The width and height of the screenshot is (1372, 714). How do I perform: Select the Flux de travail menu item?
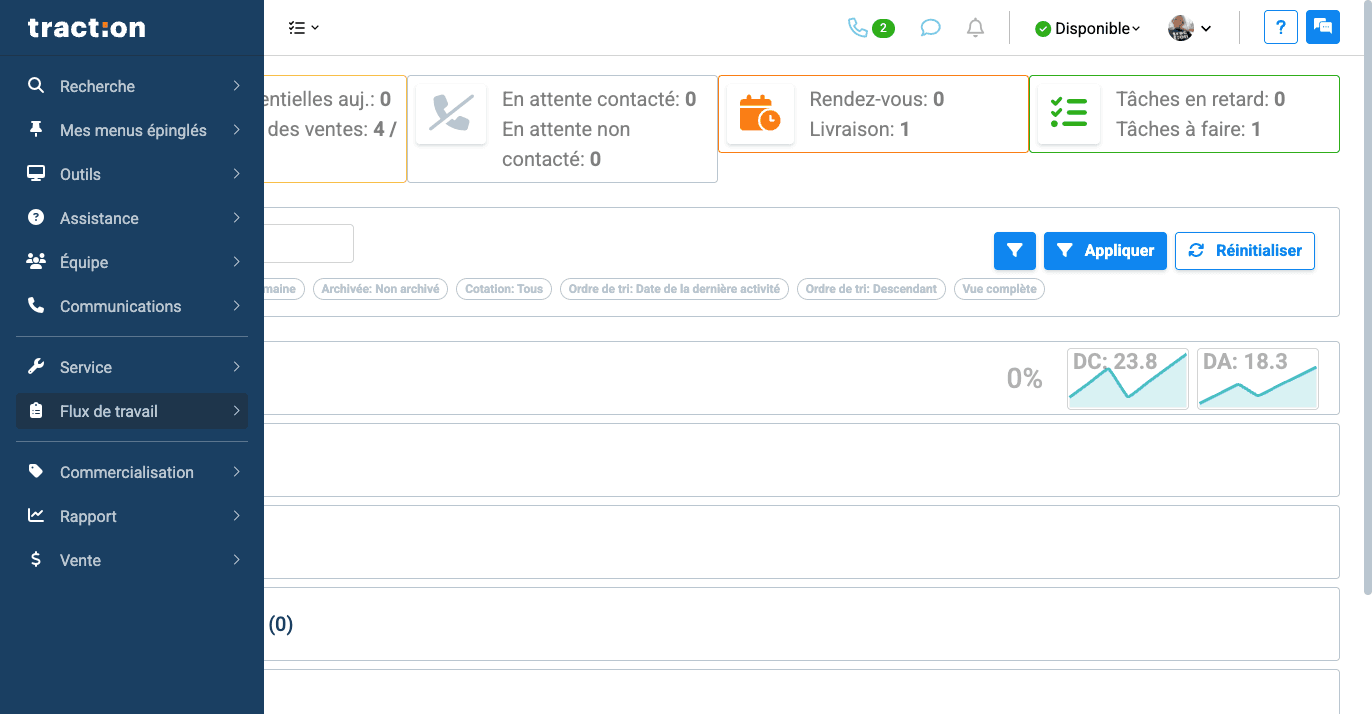pos(132,411)
